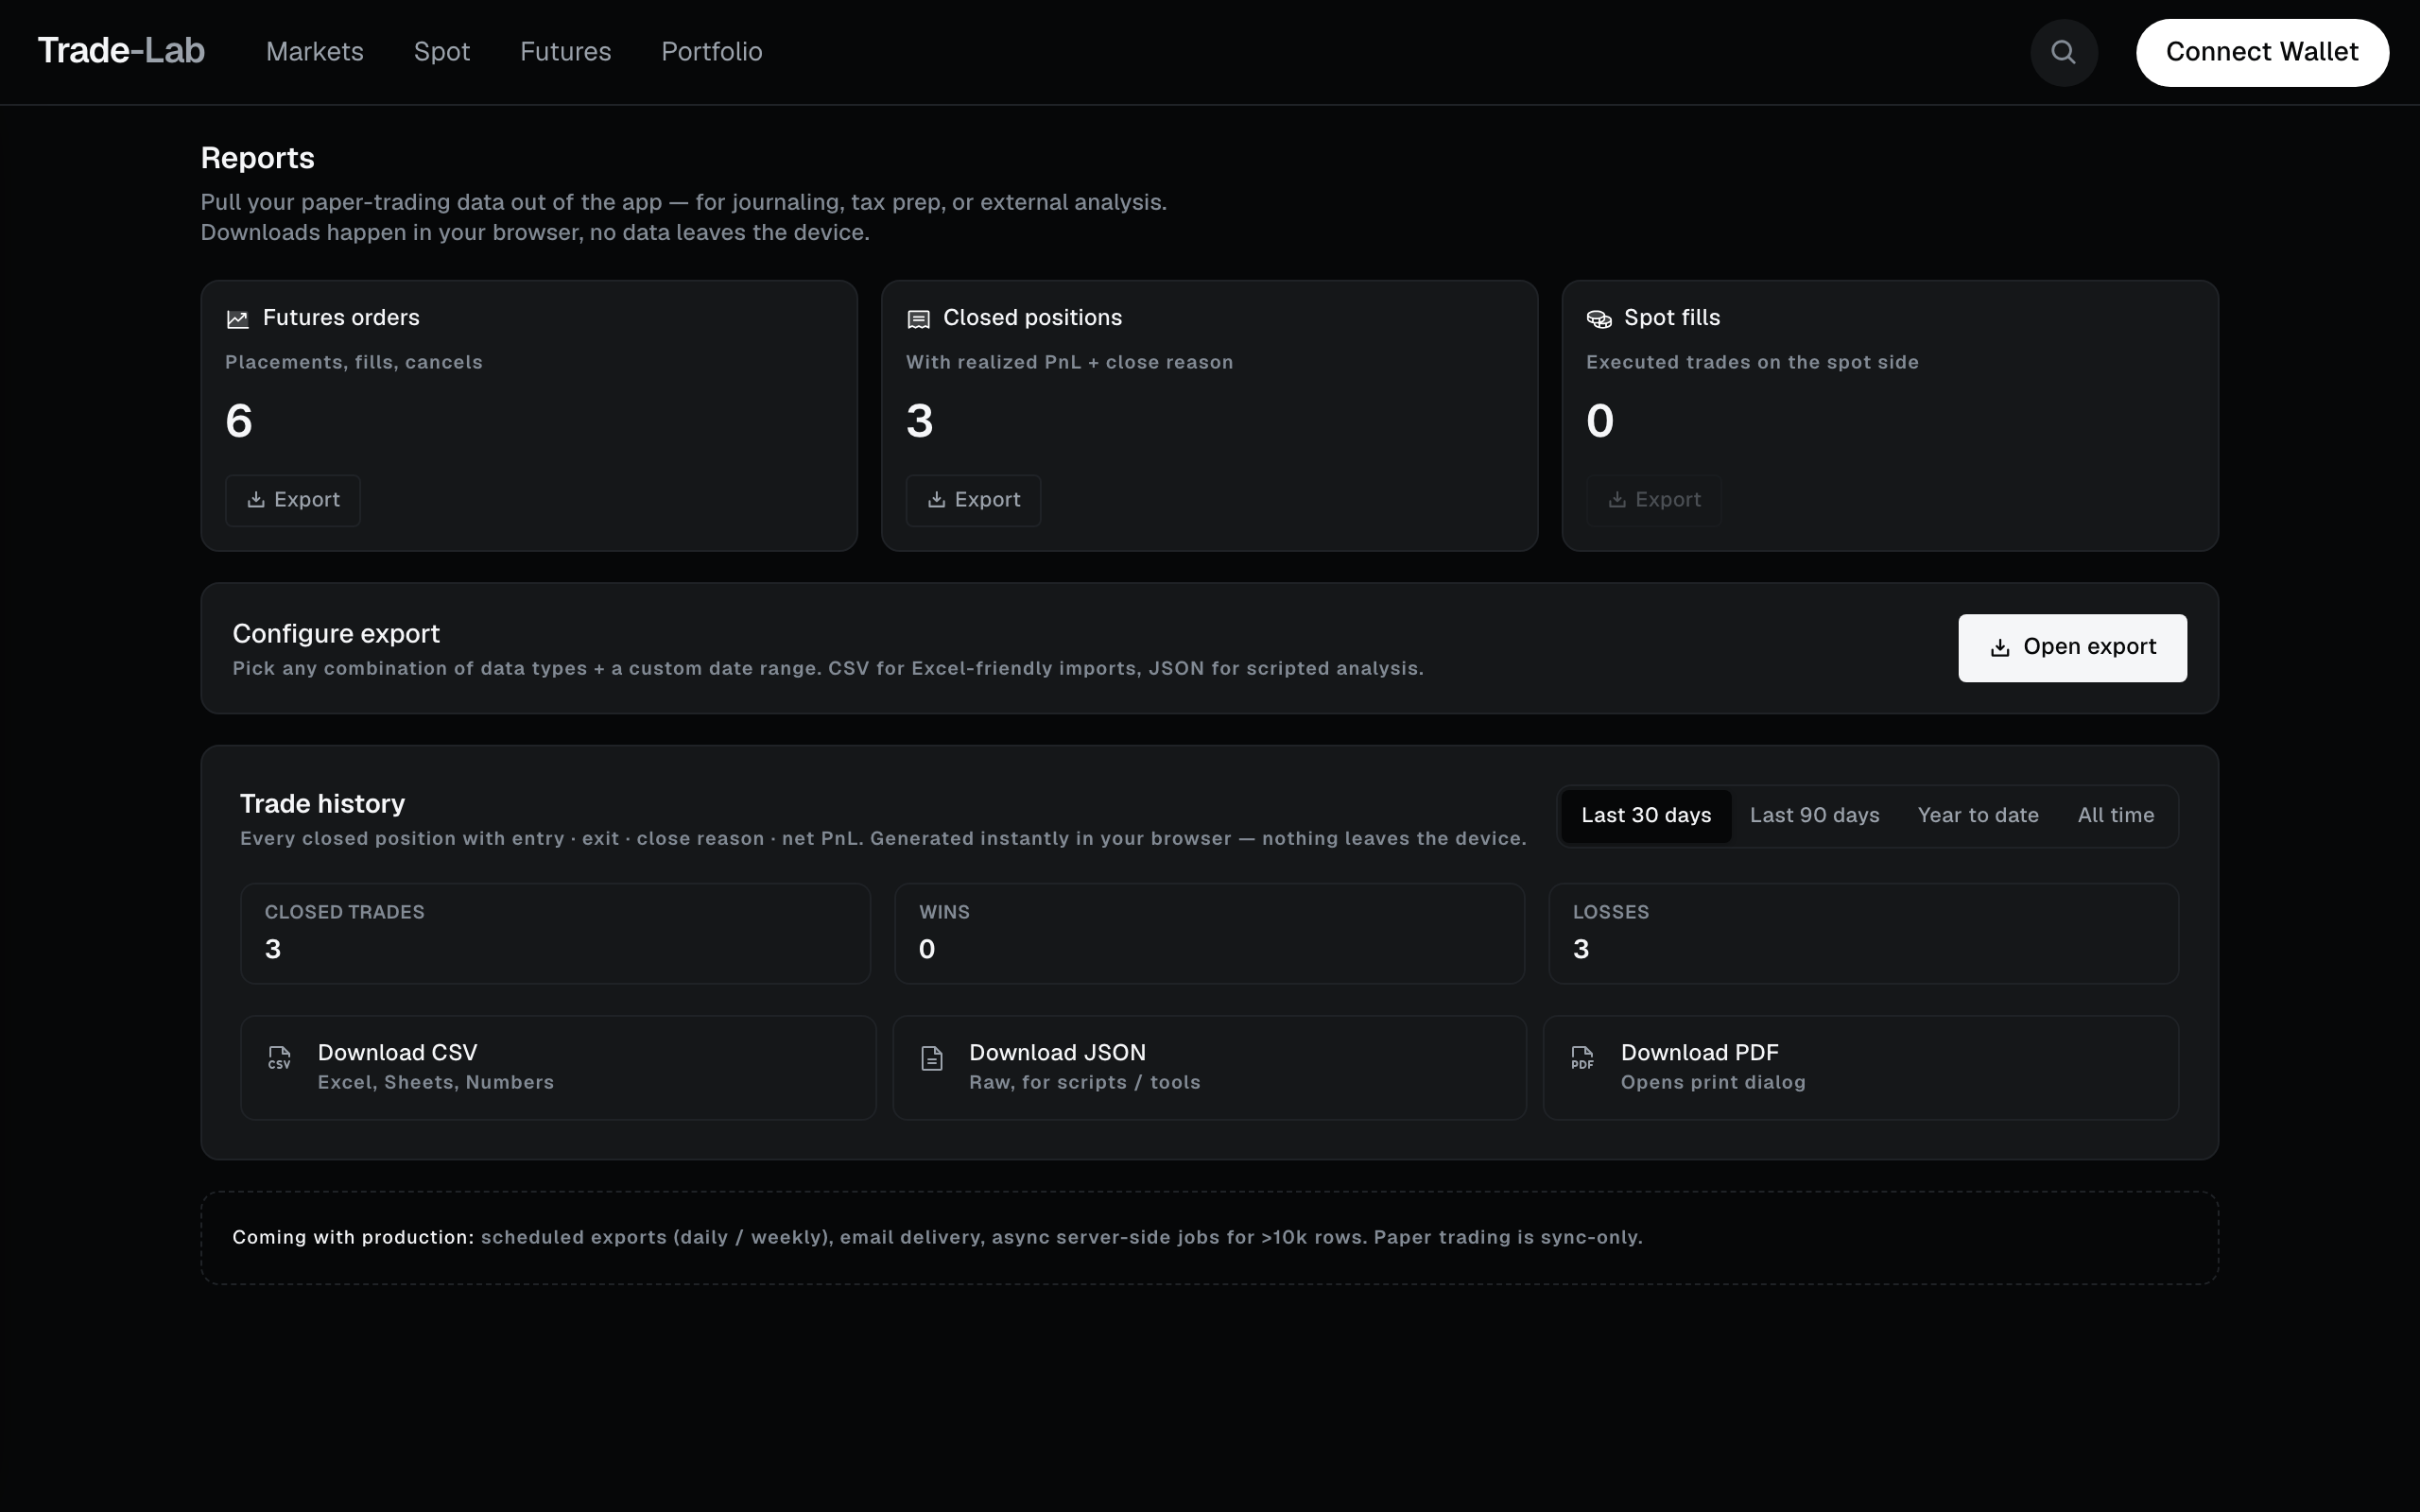Download trade history as JSON
Screen dimensions: 2420x1512
[x=1209, y=1068]
